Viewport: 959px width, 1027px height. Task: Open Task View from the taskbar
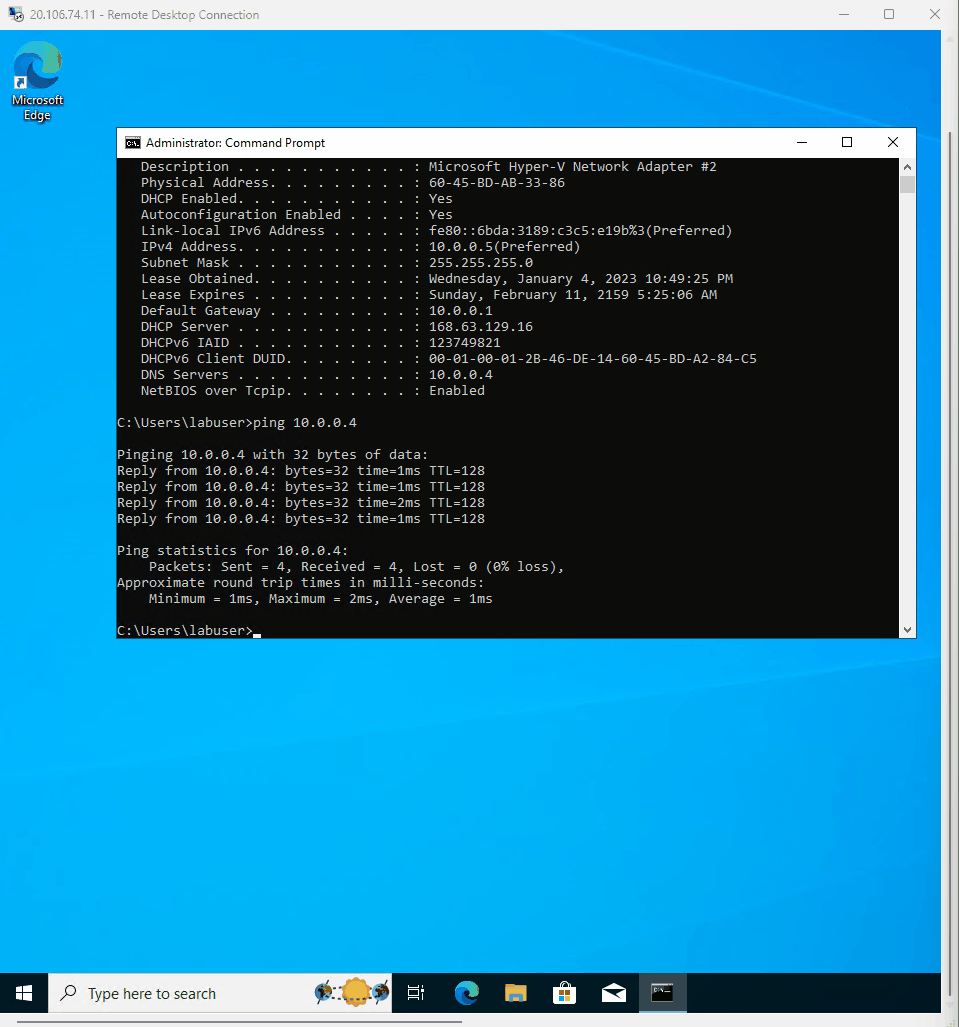tap(416, 993)
